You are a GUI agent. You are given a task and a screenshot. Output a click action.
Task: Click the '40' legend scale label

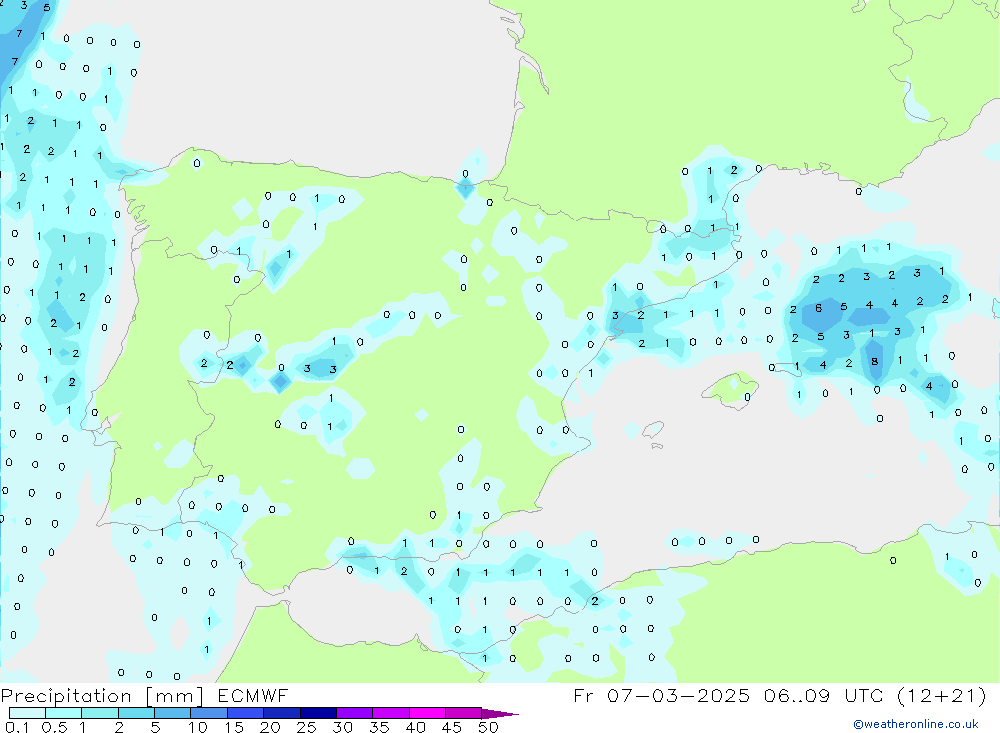(415, 727)
